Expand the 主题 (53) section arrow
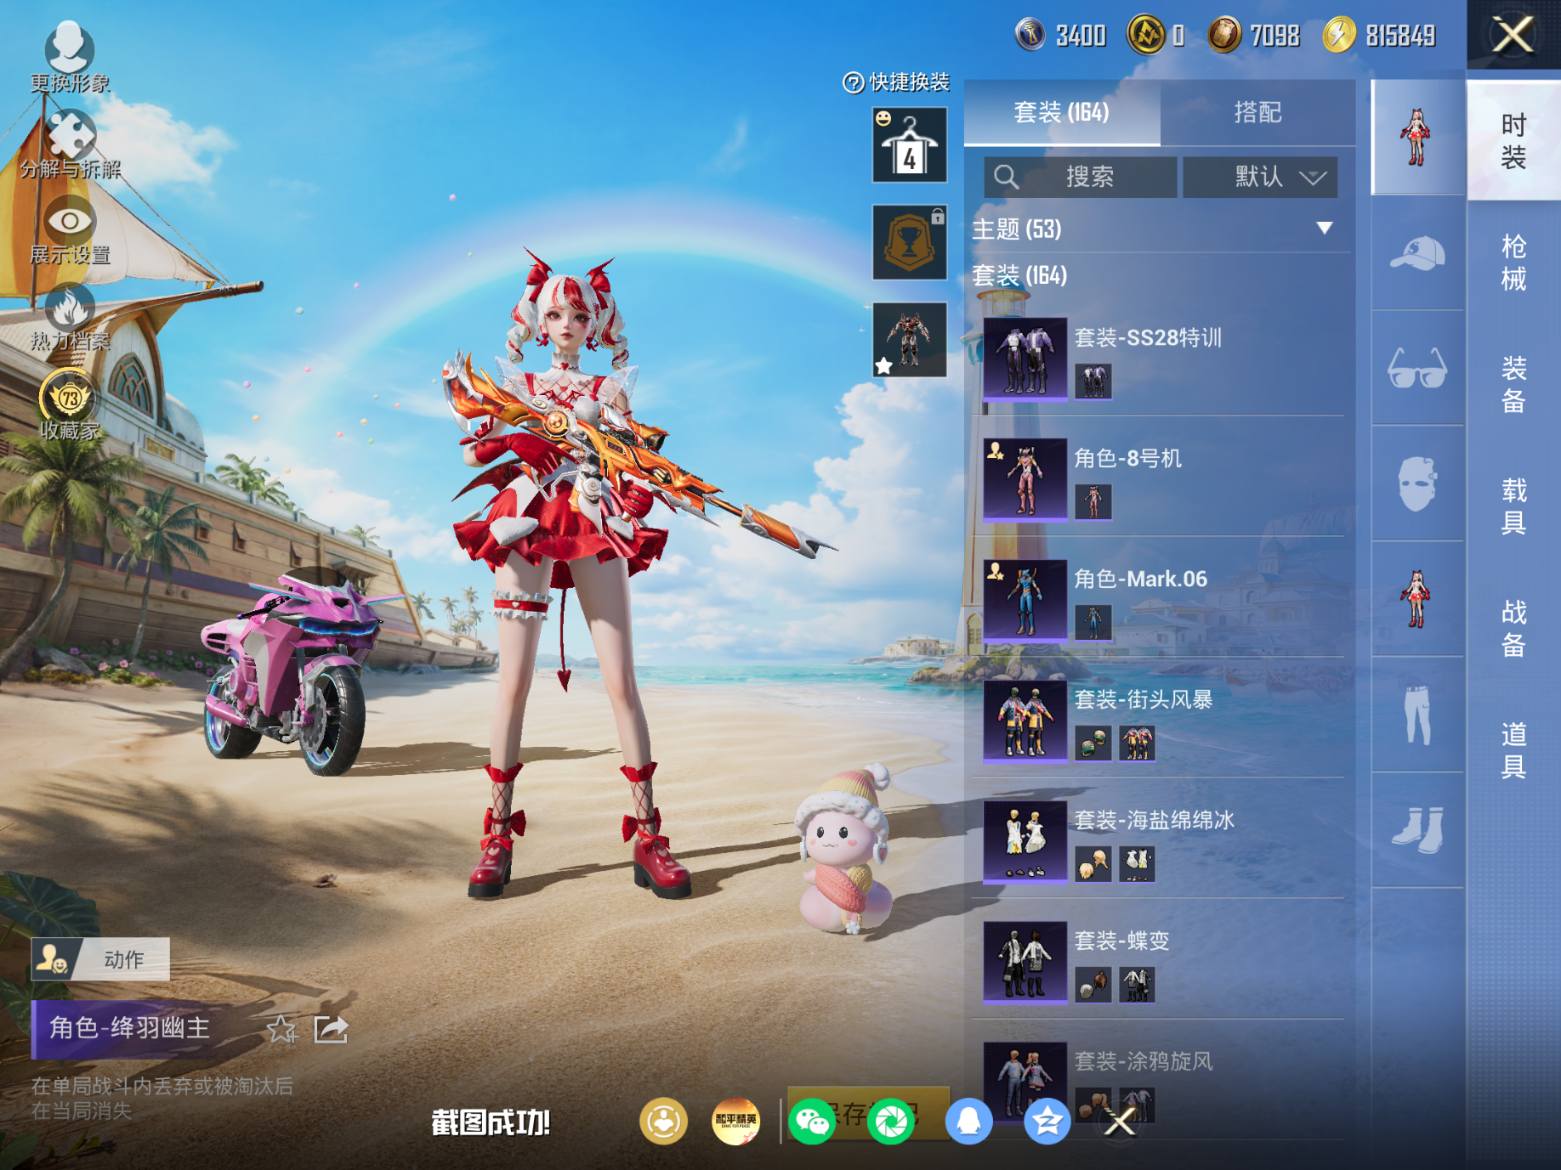The height and width of the screenshot is (1170, 1561). click(1324, 229)
